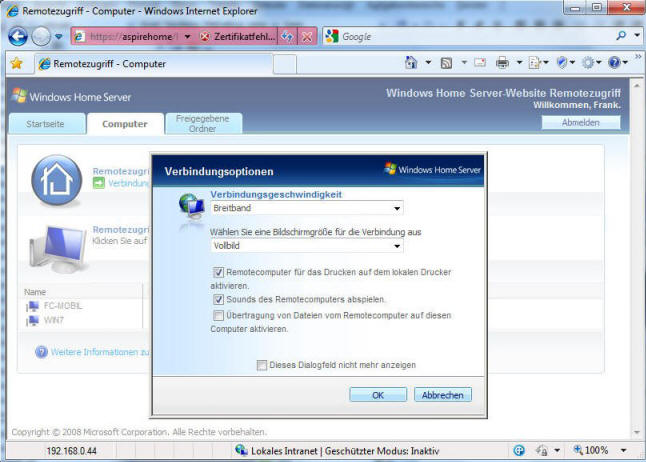Cancel the dialog with Abbrechen
Image resolution: width=646 pixels, height=462 pixels.
(x=442, y=395)
